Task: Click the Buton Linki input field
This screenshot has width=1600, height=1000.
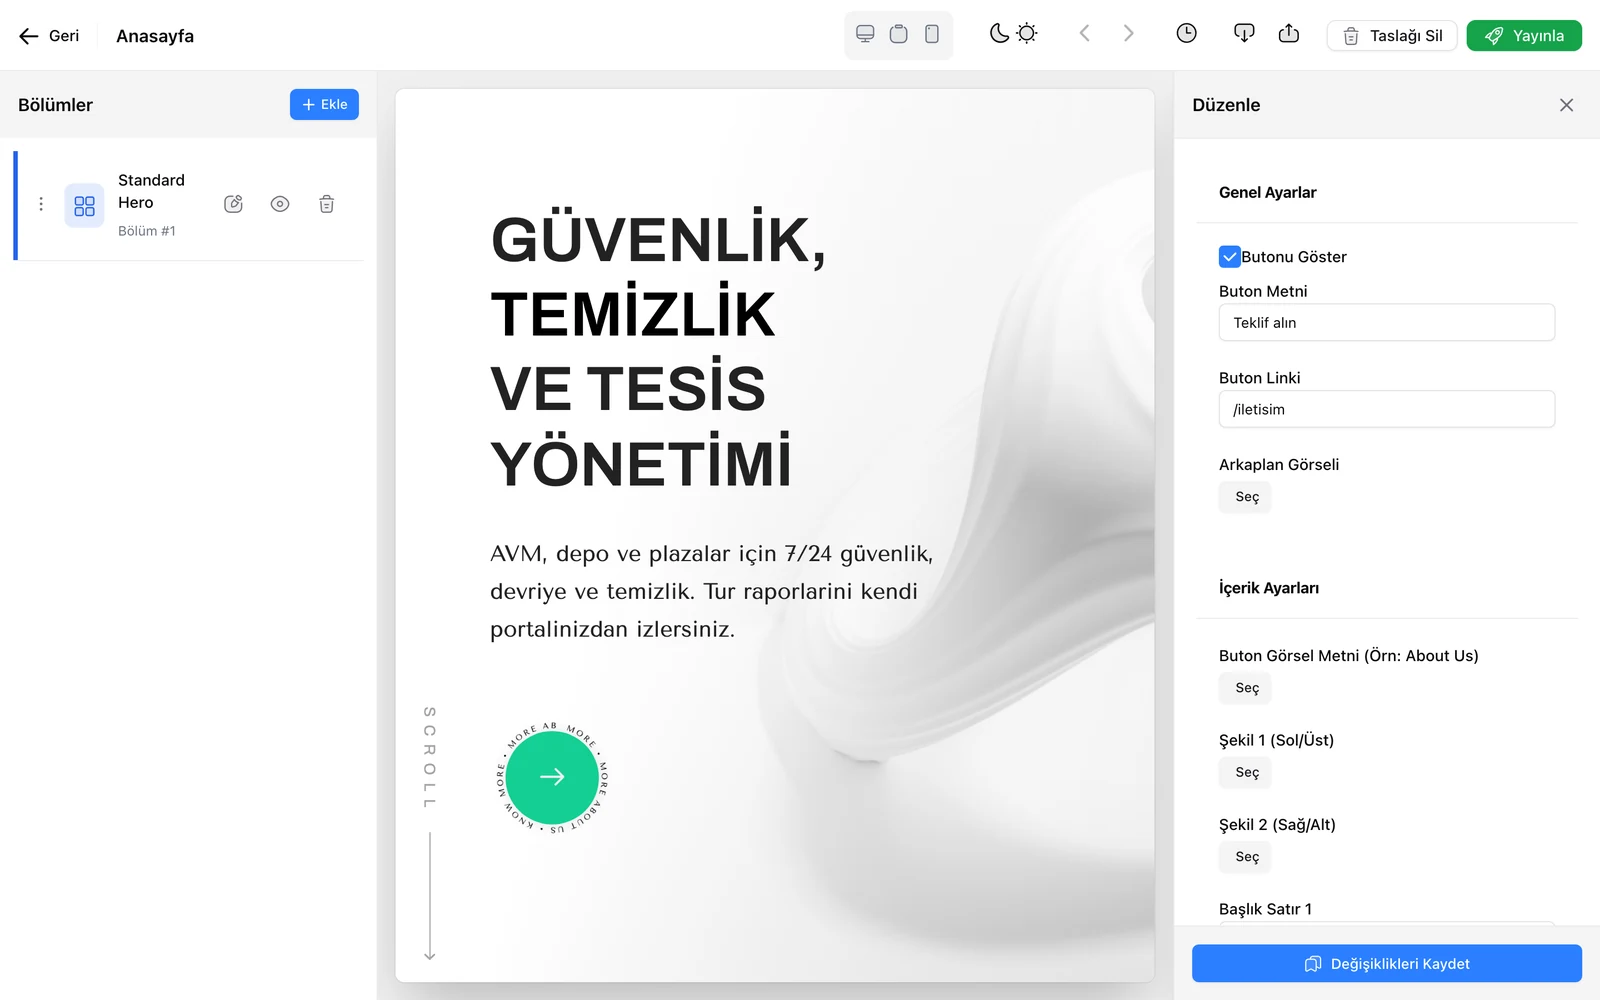Action: pos(1387,409)
